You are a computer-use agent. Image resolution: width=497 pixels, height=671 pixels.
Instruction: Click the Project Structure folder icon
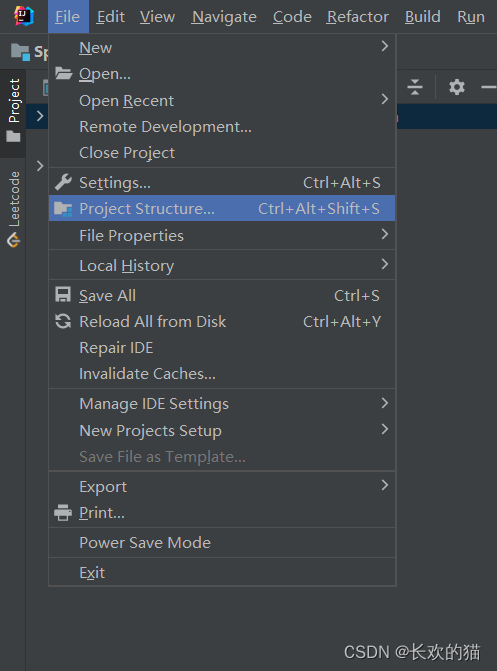coord(63,208)
